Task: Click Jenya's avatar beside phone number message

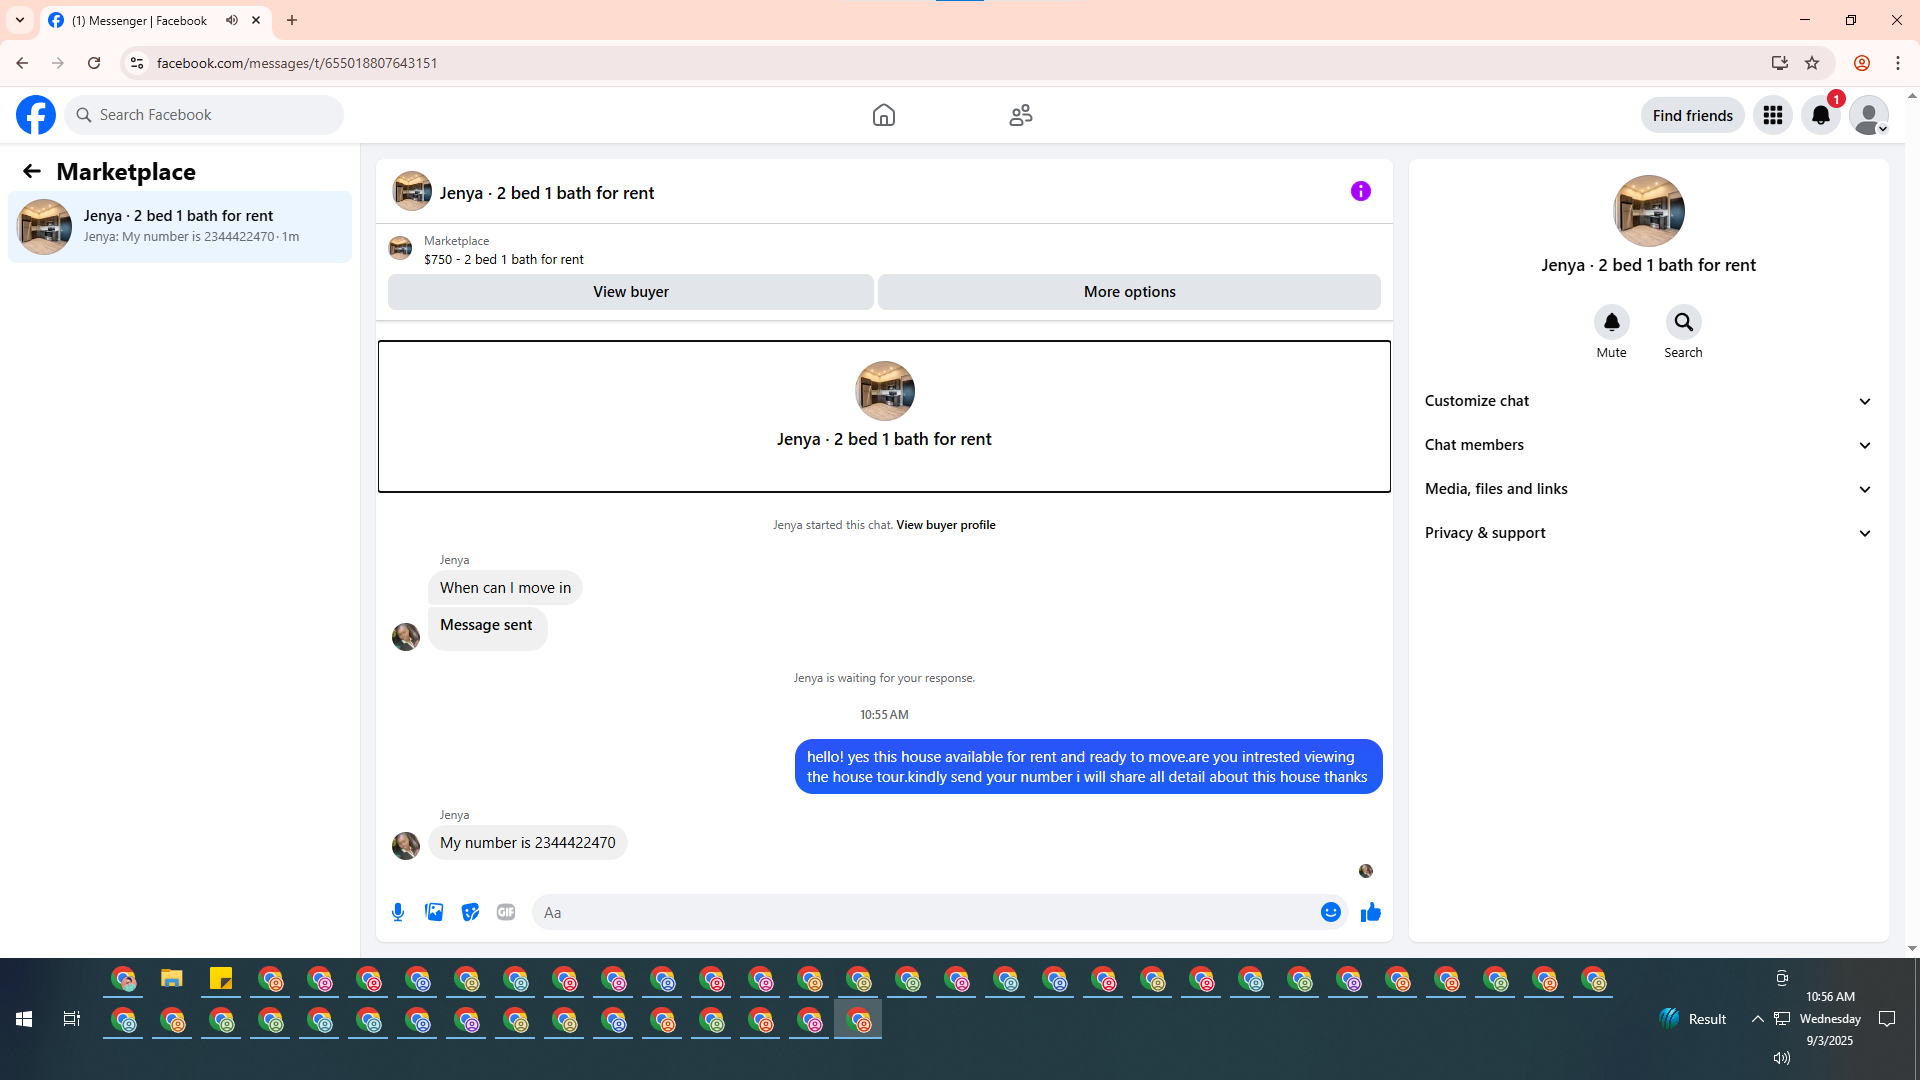Action: pos(406,846)
